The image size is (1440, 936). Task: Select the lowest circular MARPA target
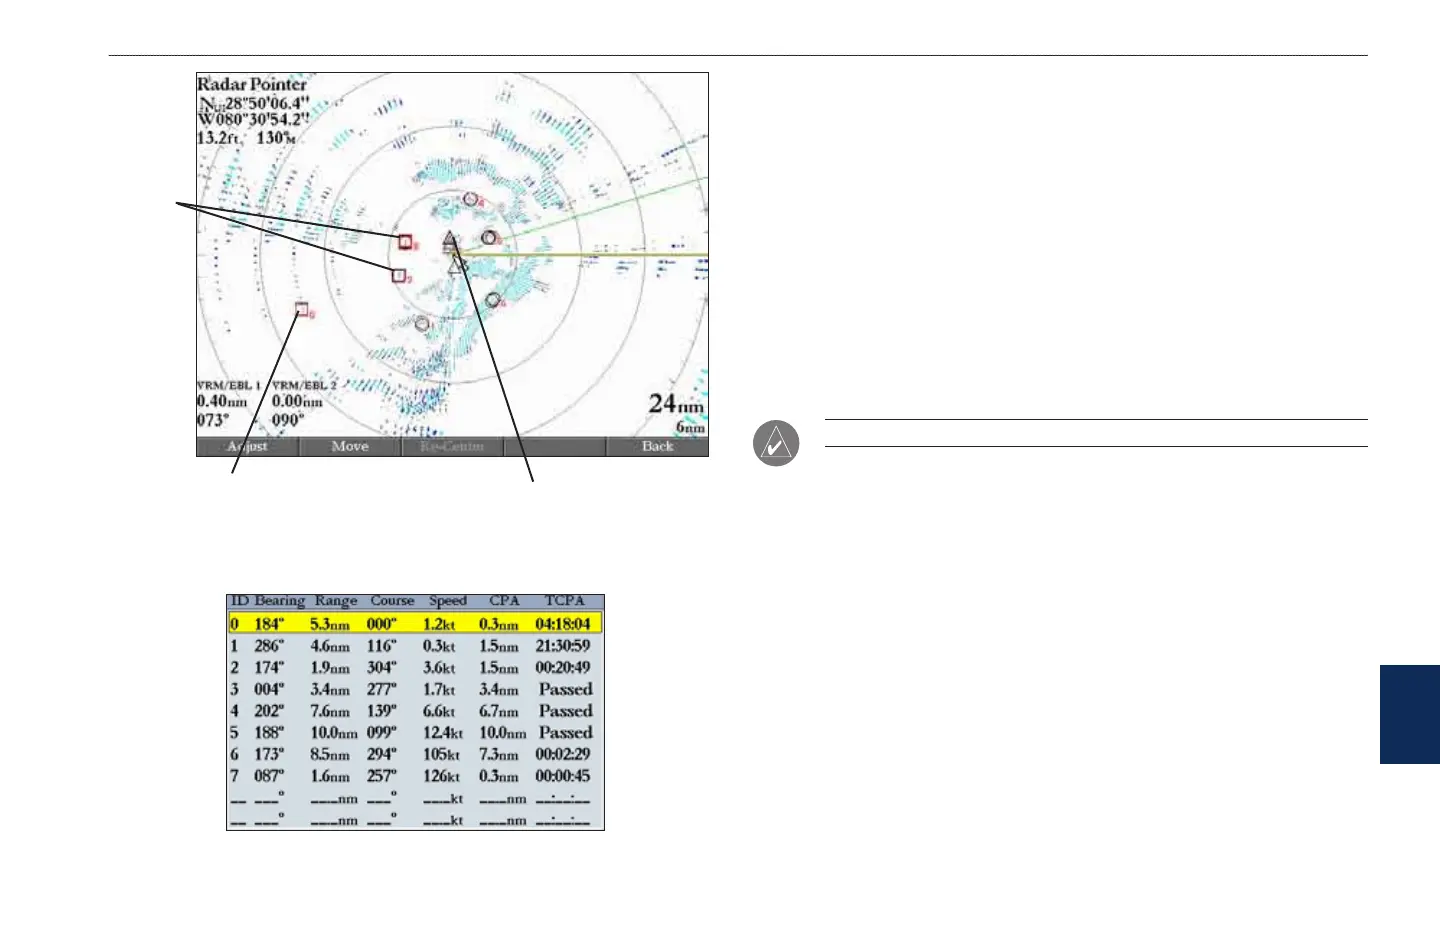pyautogui.click(x=422, y=323)
